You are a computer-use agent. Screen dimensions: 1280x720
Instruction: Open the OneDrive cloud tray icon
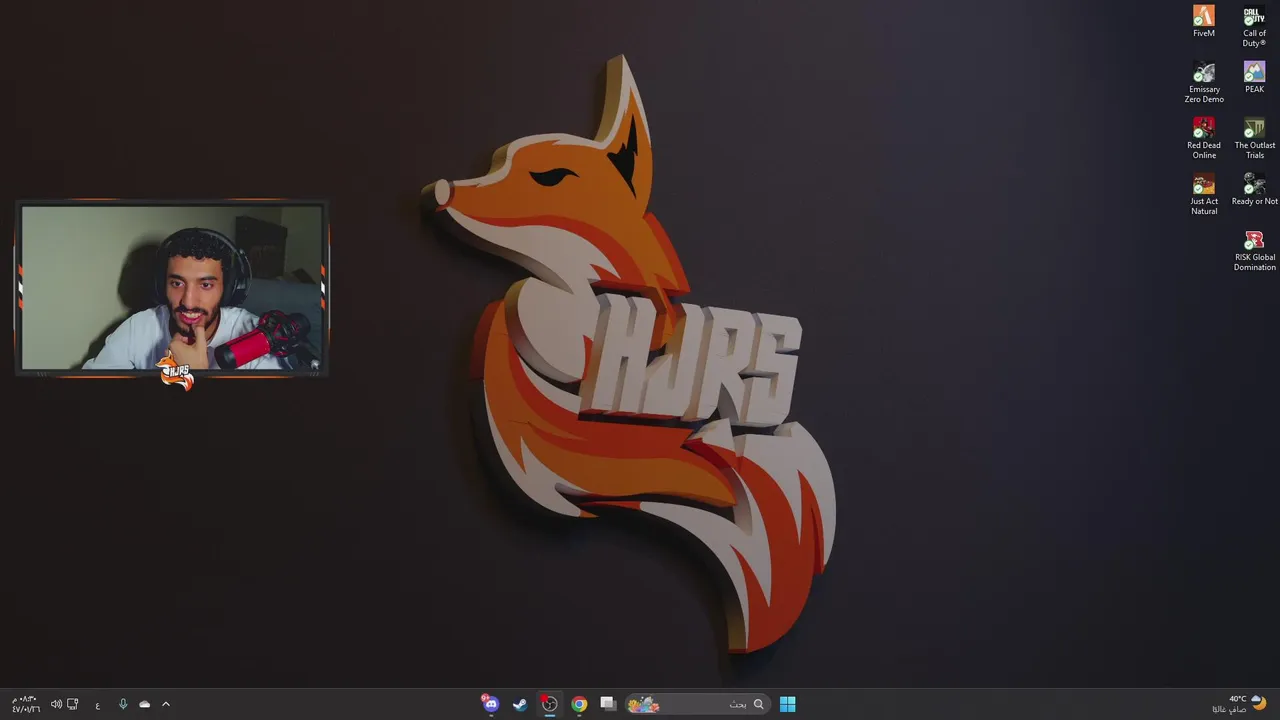[145, 704]
